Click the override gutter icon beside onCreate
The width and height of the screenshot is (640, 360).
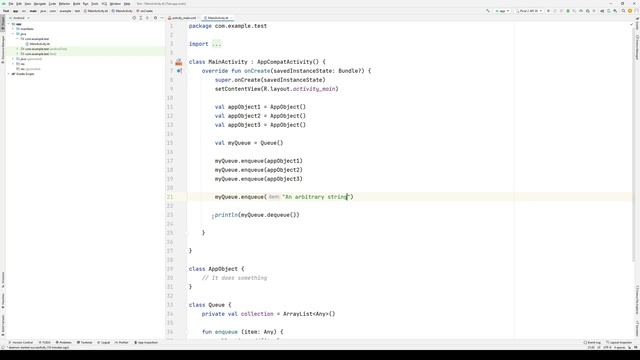pos(179,71)
